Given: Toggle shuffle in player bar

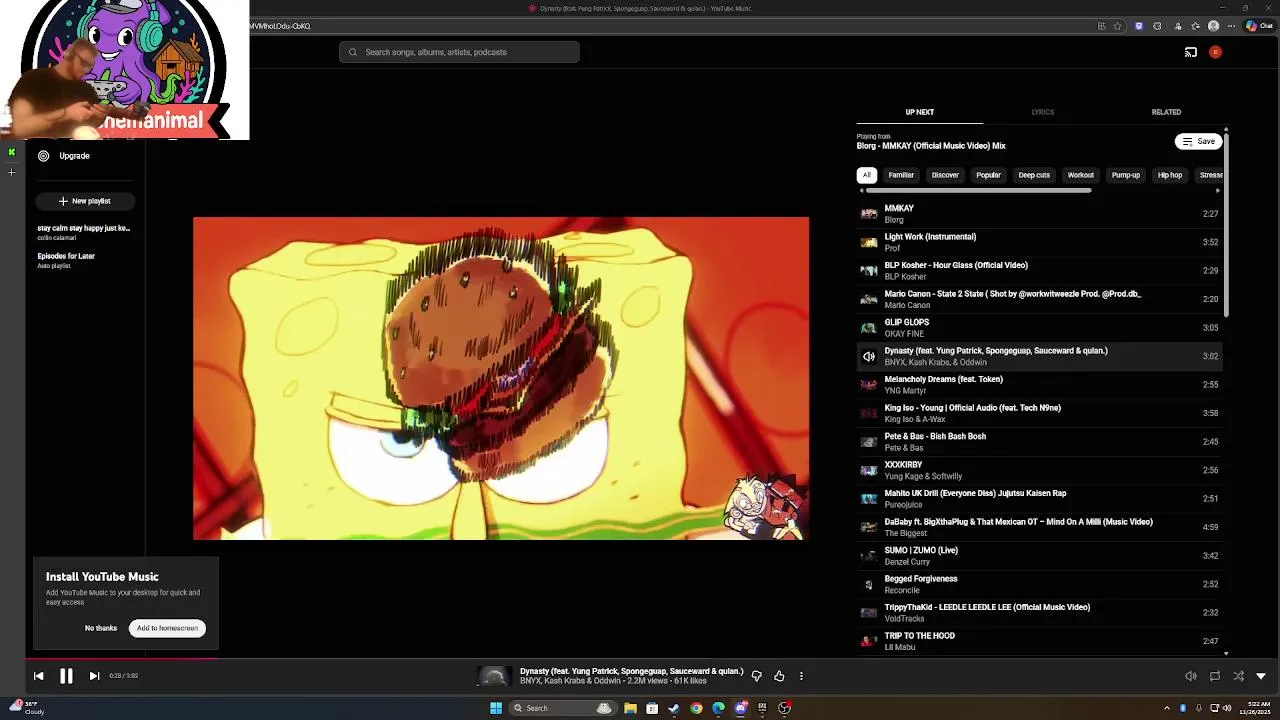Looking at the screenshot, I should point(1238,676).
